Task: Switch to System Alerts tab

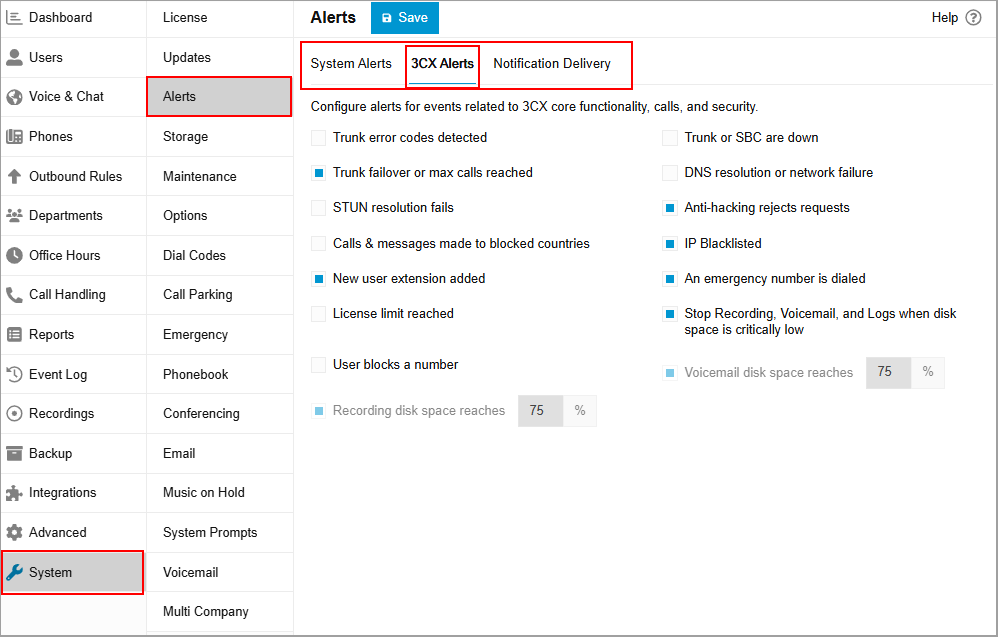Action: (351, 64)
